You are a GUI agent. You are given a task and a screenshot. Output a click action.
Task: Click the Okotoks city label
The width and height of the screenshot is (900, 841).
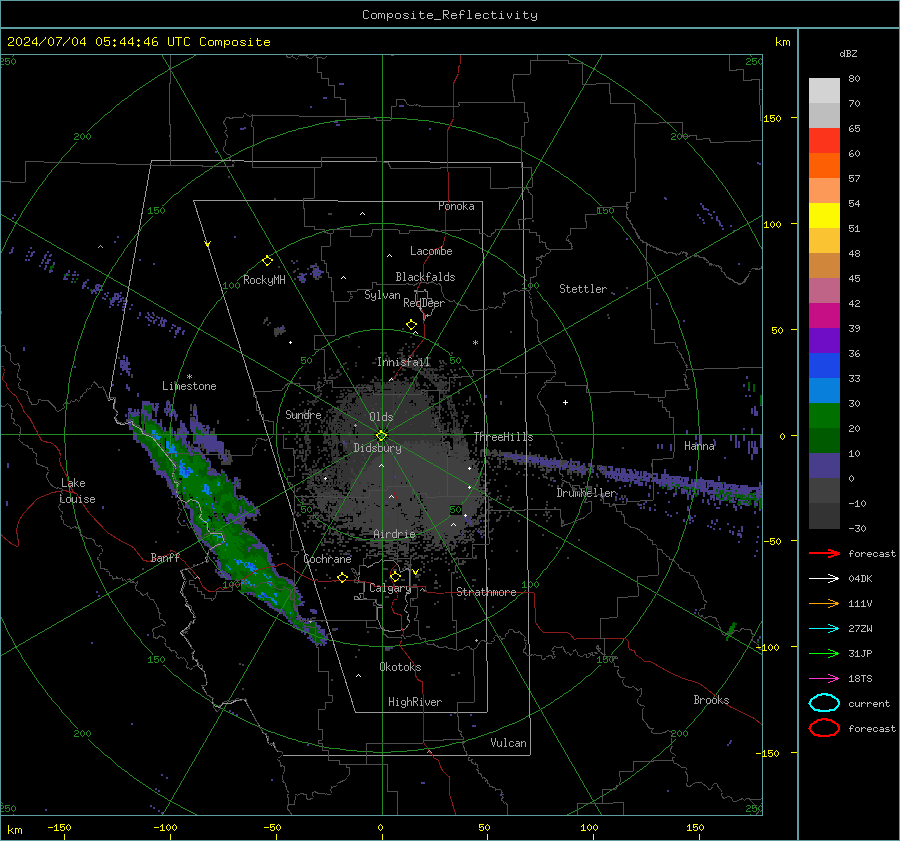point(400,667)
